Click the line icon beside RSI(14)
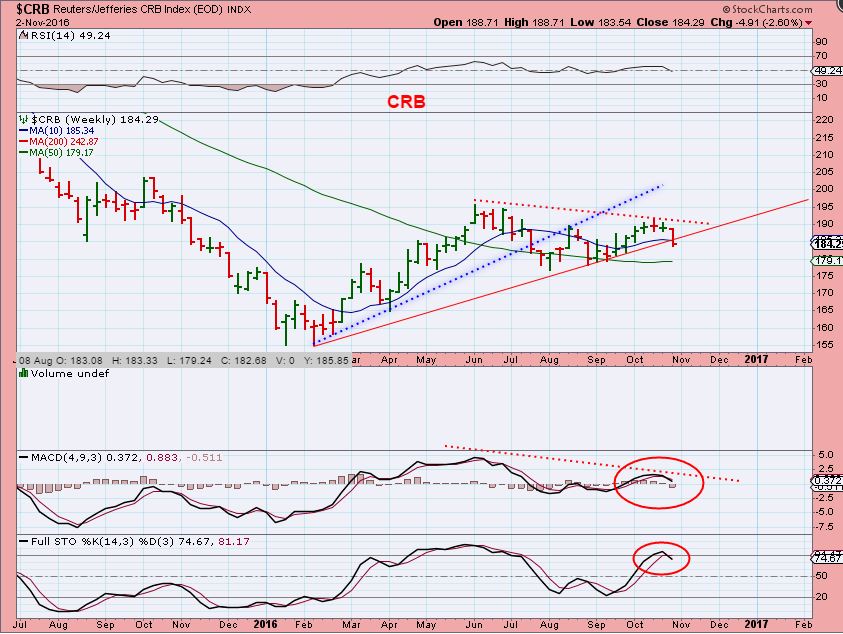 pyautogui.click(x=24, y=35)
